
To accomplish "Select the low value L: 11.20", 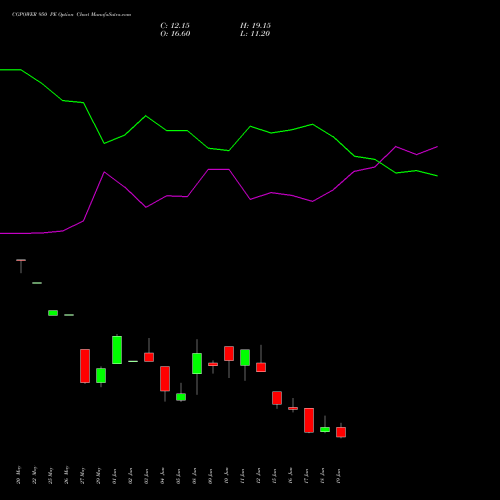I will [x=255, y=34].
